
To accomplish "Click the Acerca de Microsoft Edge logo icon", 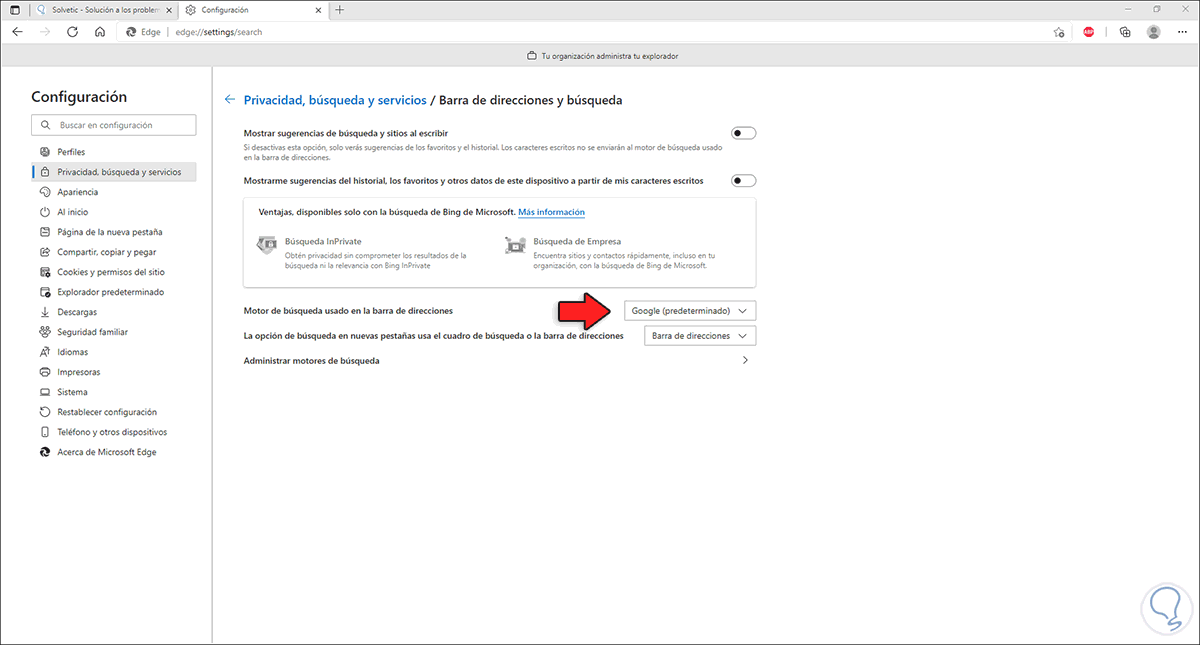I will 45,452.
